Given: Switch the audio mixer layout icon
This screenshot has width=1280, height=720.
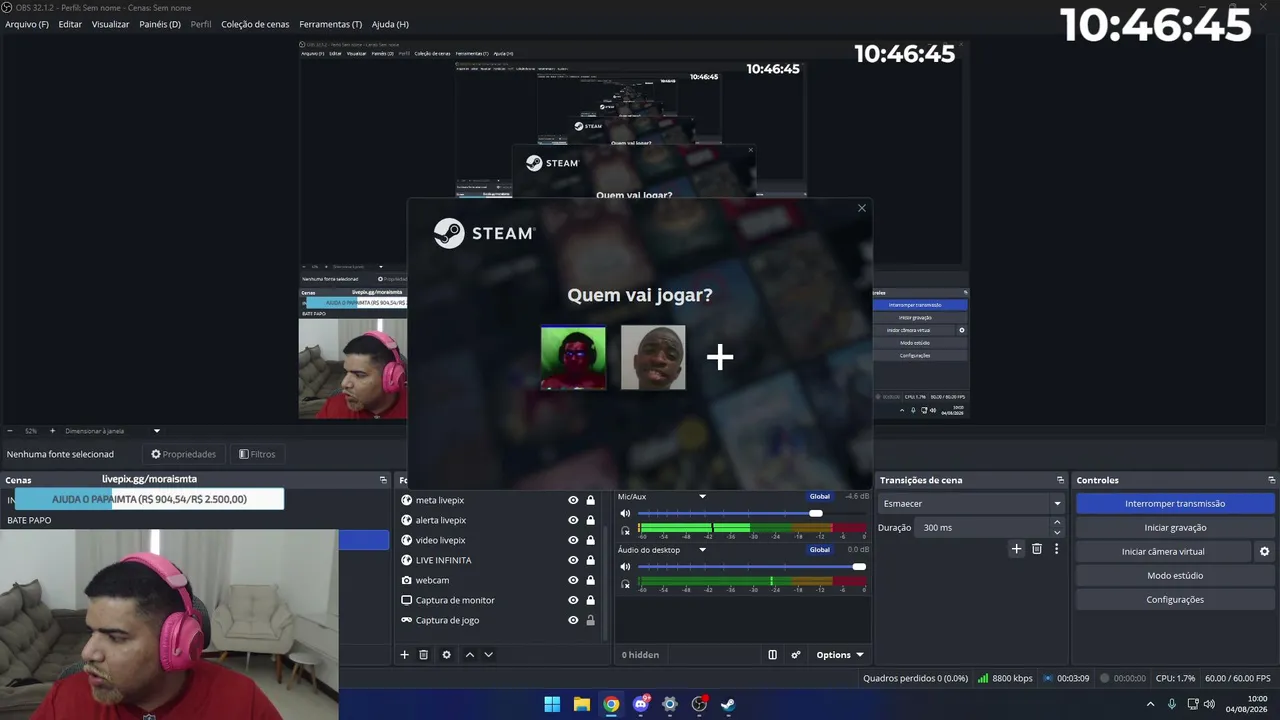Looking at the screenshot, I should [x=772, y=655].
